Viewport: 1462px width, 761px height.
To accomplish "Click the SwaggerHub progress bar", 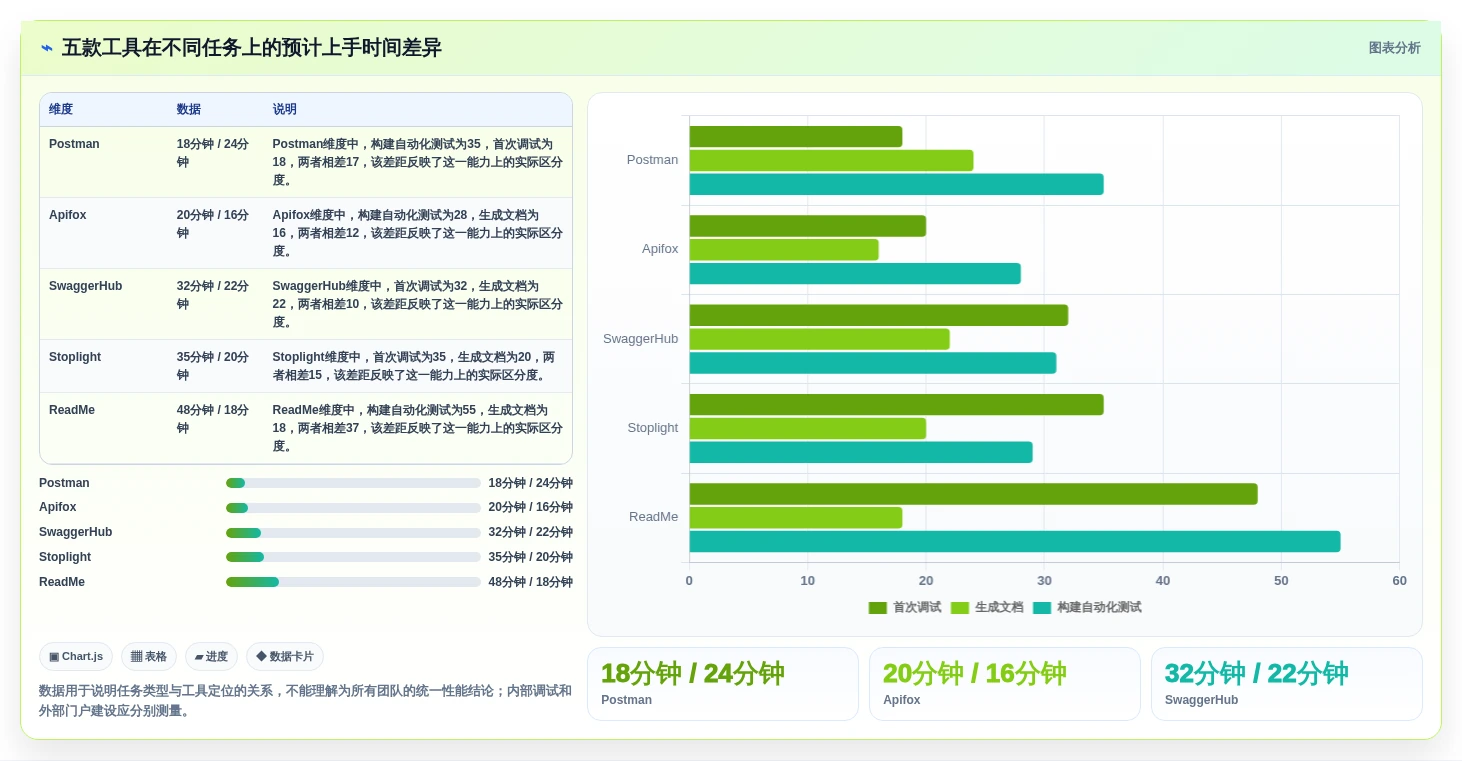I will pos(353,533).
